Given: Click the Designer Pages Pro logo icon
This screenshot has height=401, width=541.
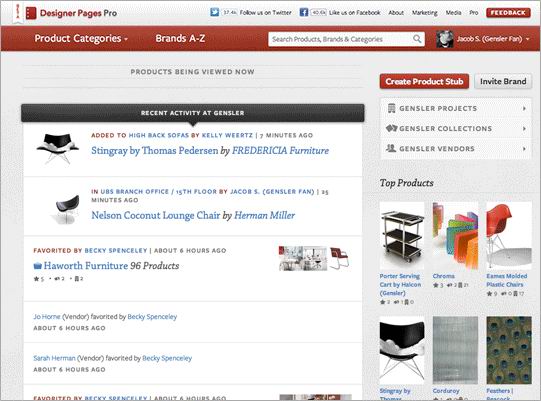Looking at the screenshot, I should 31,13.
